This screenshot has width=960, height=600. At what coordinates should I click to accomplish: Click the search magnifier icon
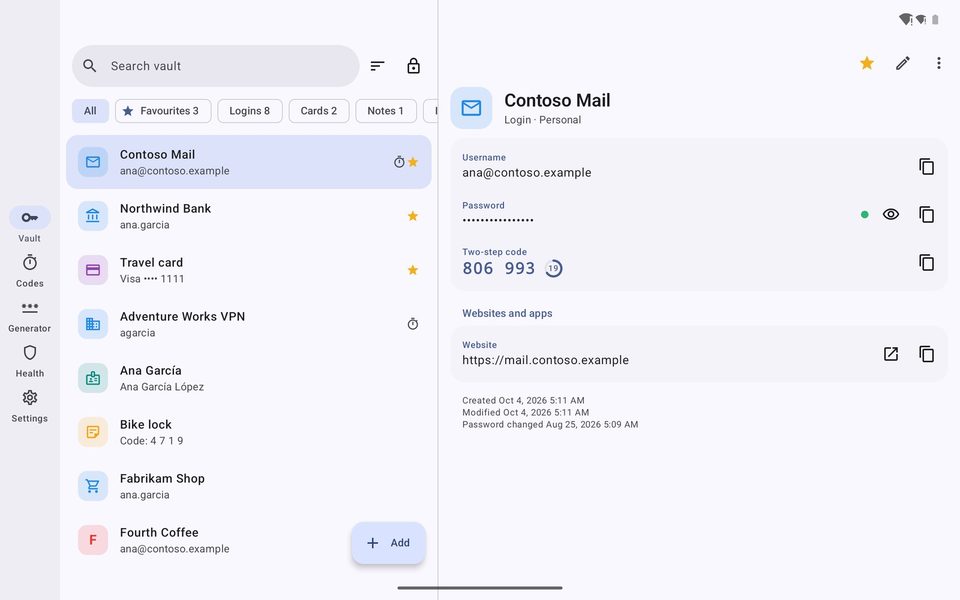(89, 66)
